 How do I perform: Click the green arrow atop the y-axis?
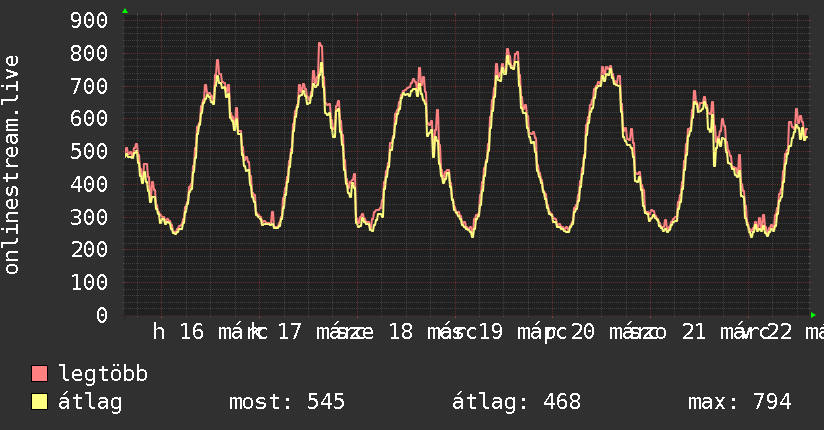tap(124, 11)
